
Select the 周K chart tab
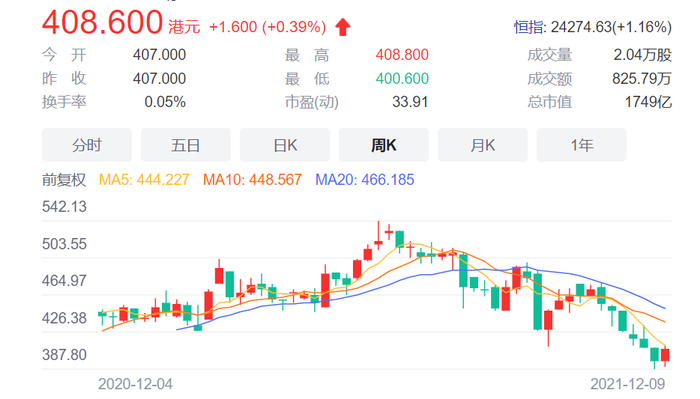pyautogui.click(x=383, y=145)
